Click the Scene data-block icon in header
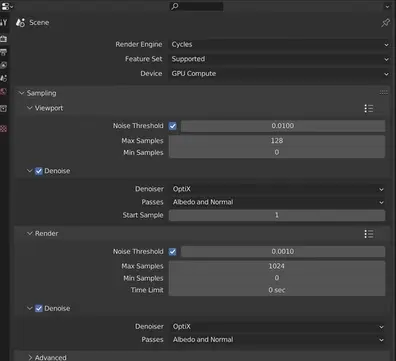The height and width of the screenshot is (361, 396). pos(20,23)
